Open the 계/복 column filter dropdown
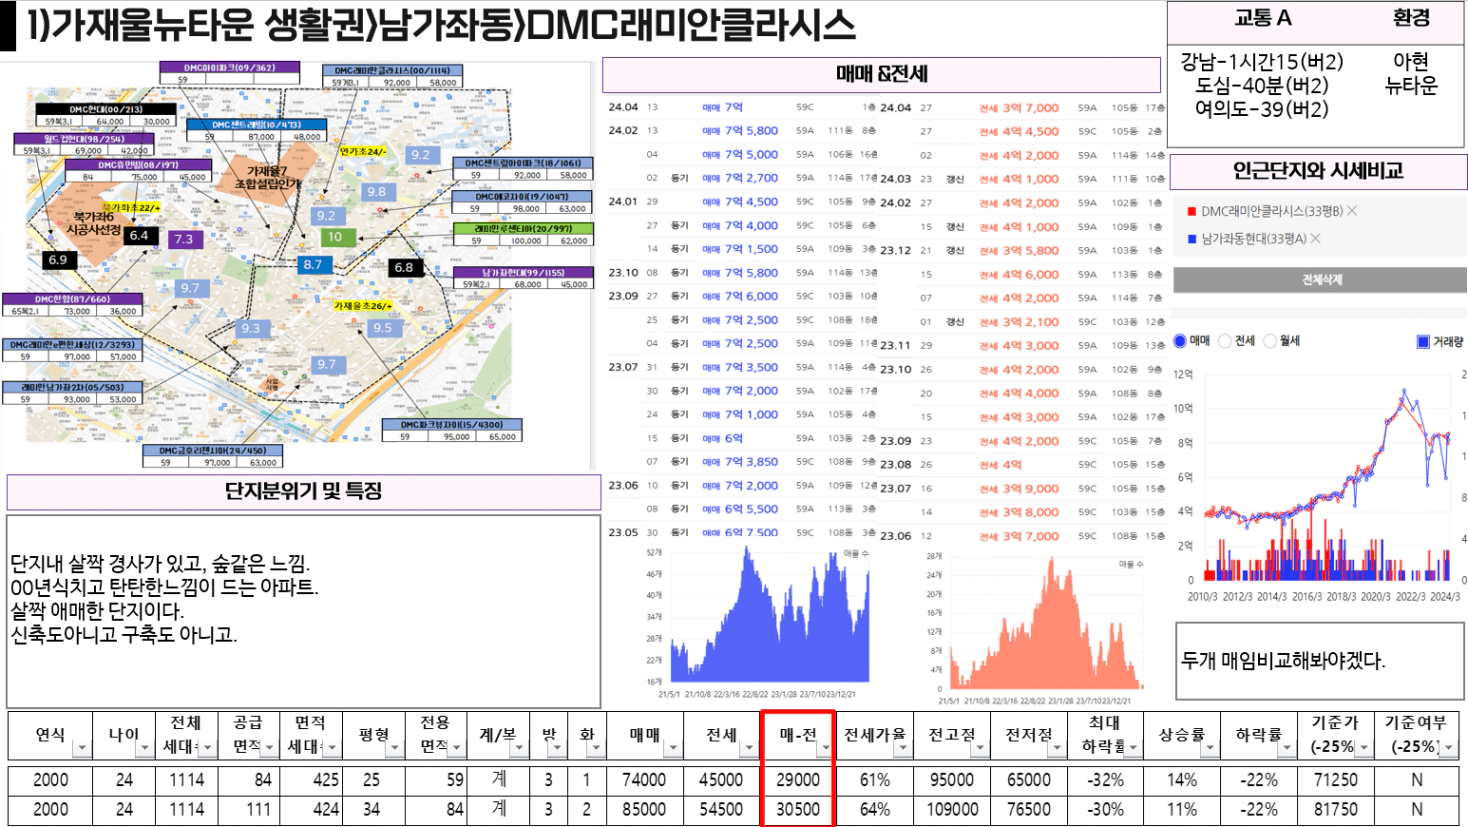1468x827 pixels. pyautogui.click(x=521, y=748)
